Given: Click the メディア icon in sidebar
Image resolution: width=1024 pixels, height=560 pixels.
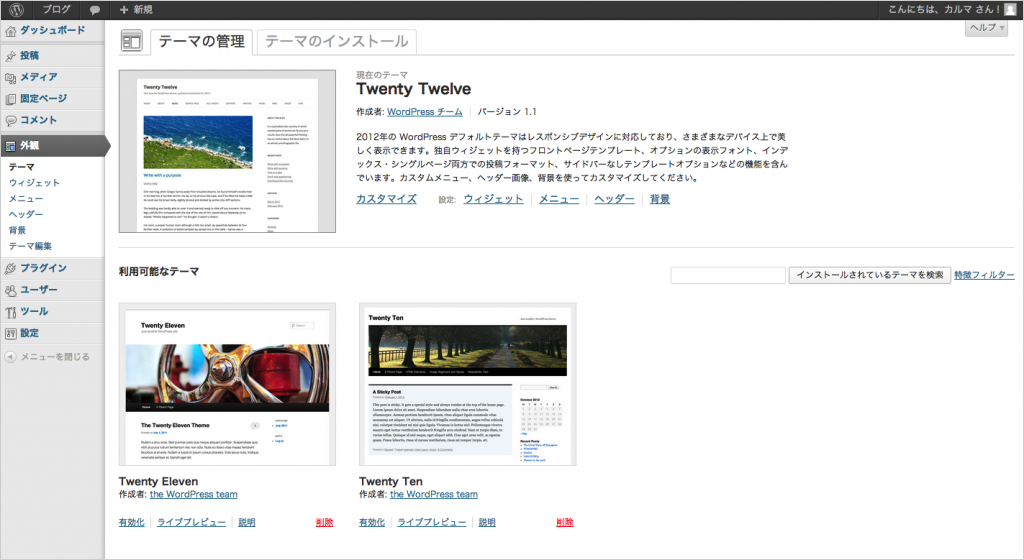Looking at the screenshot, I should 10,78.
